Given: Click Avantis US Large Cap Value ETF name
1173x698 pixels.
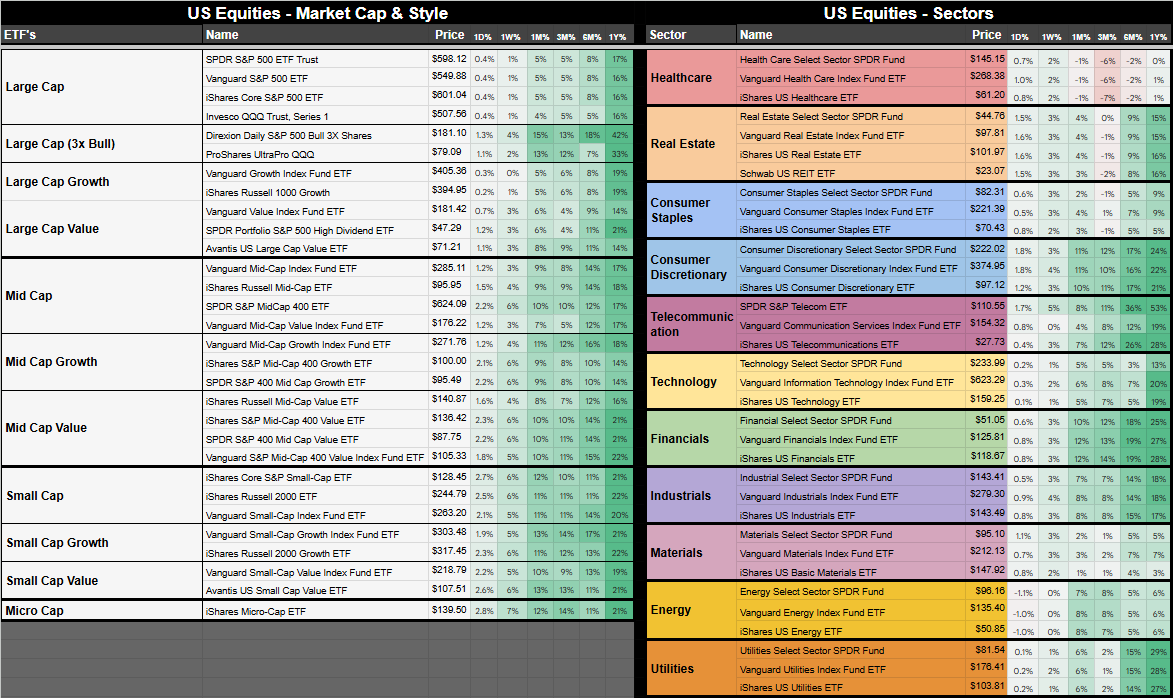Looking at the screenshot, I should [277, 248].
